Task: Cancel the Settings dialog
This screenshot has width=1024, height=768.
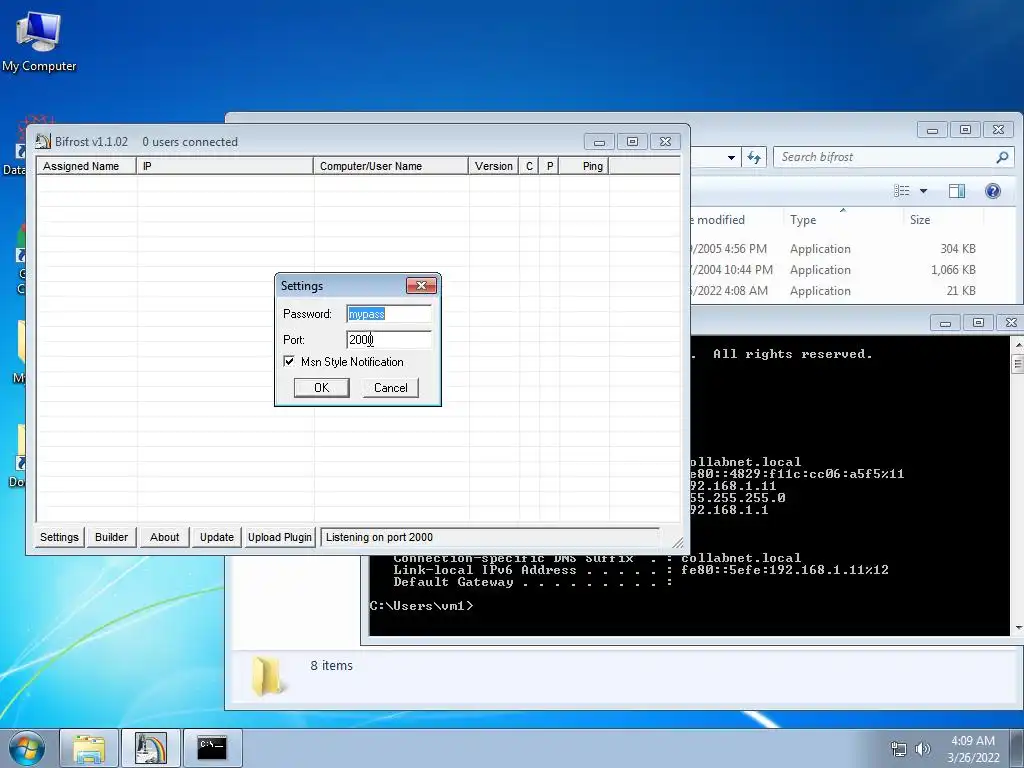Action: pos(391,388)
